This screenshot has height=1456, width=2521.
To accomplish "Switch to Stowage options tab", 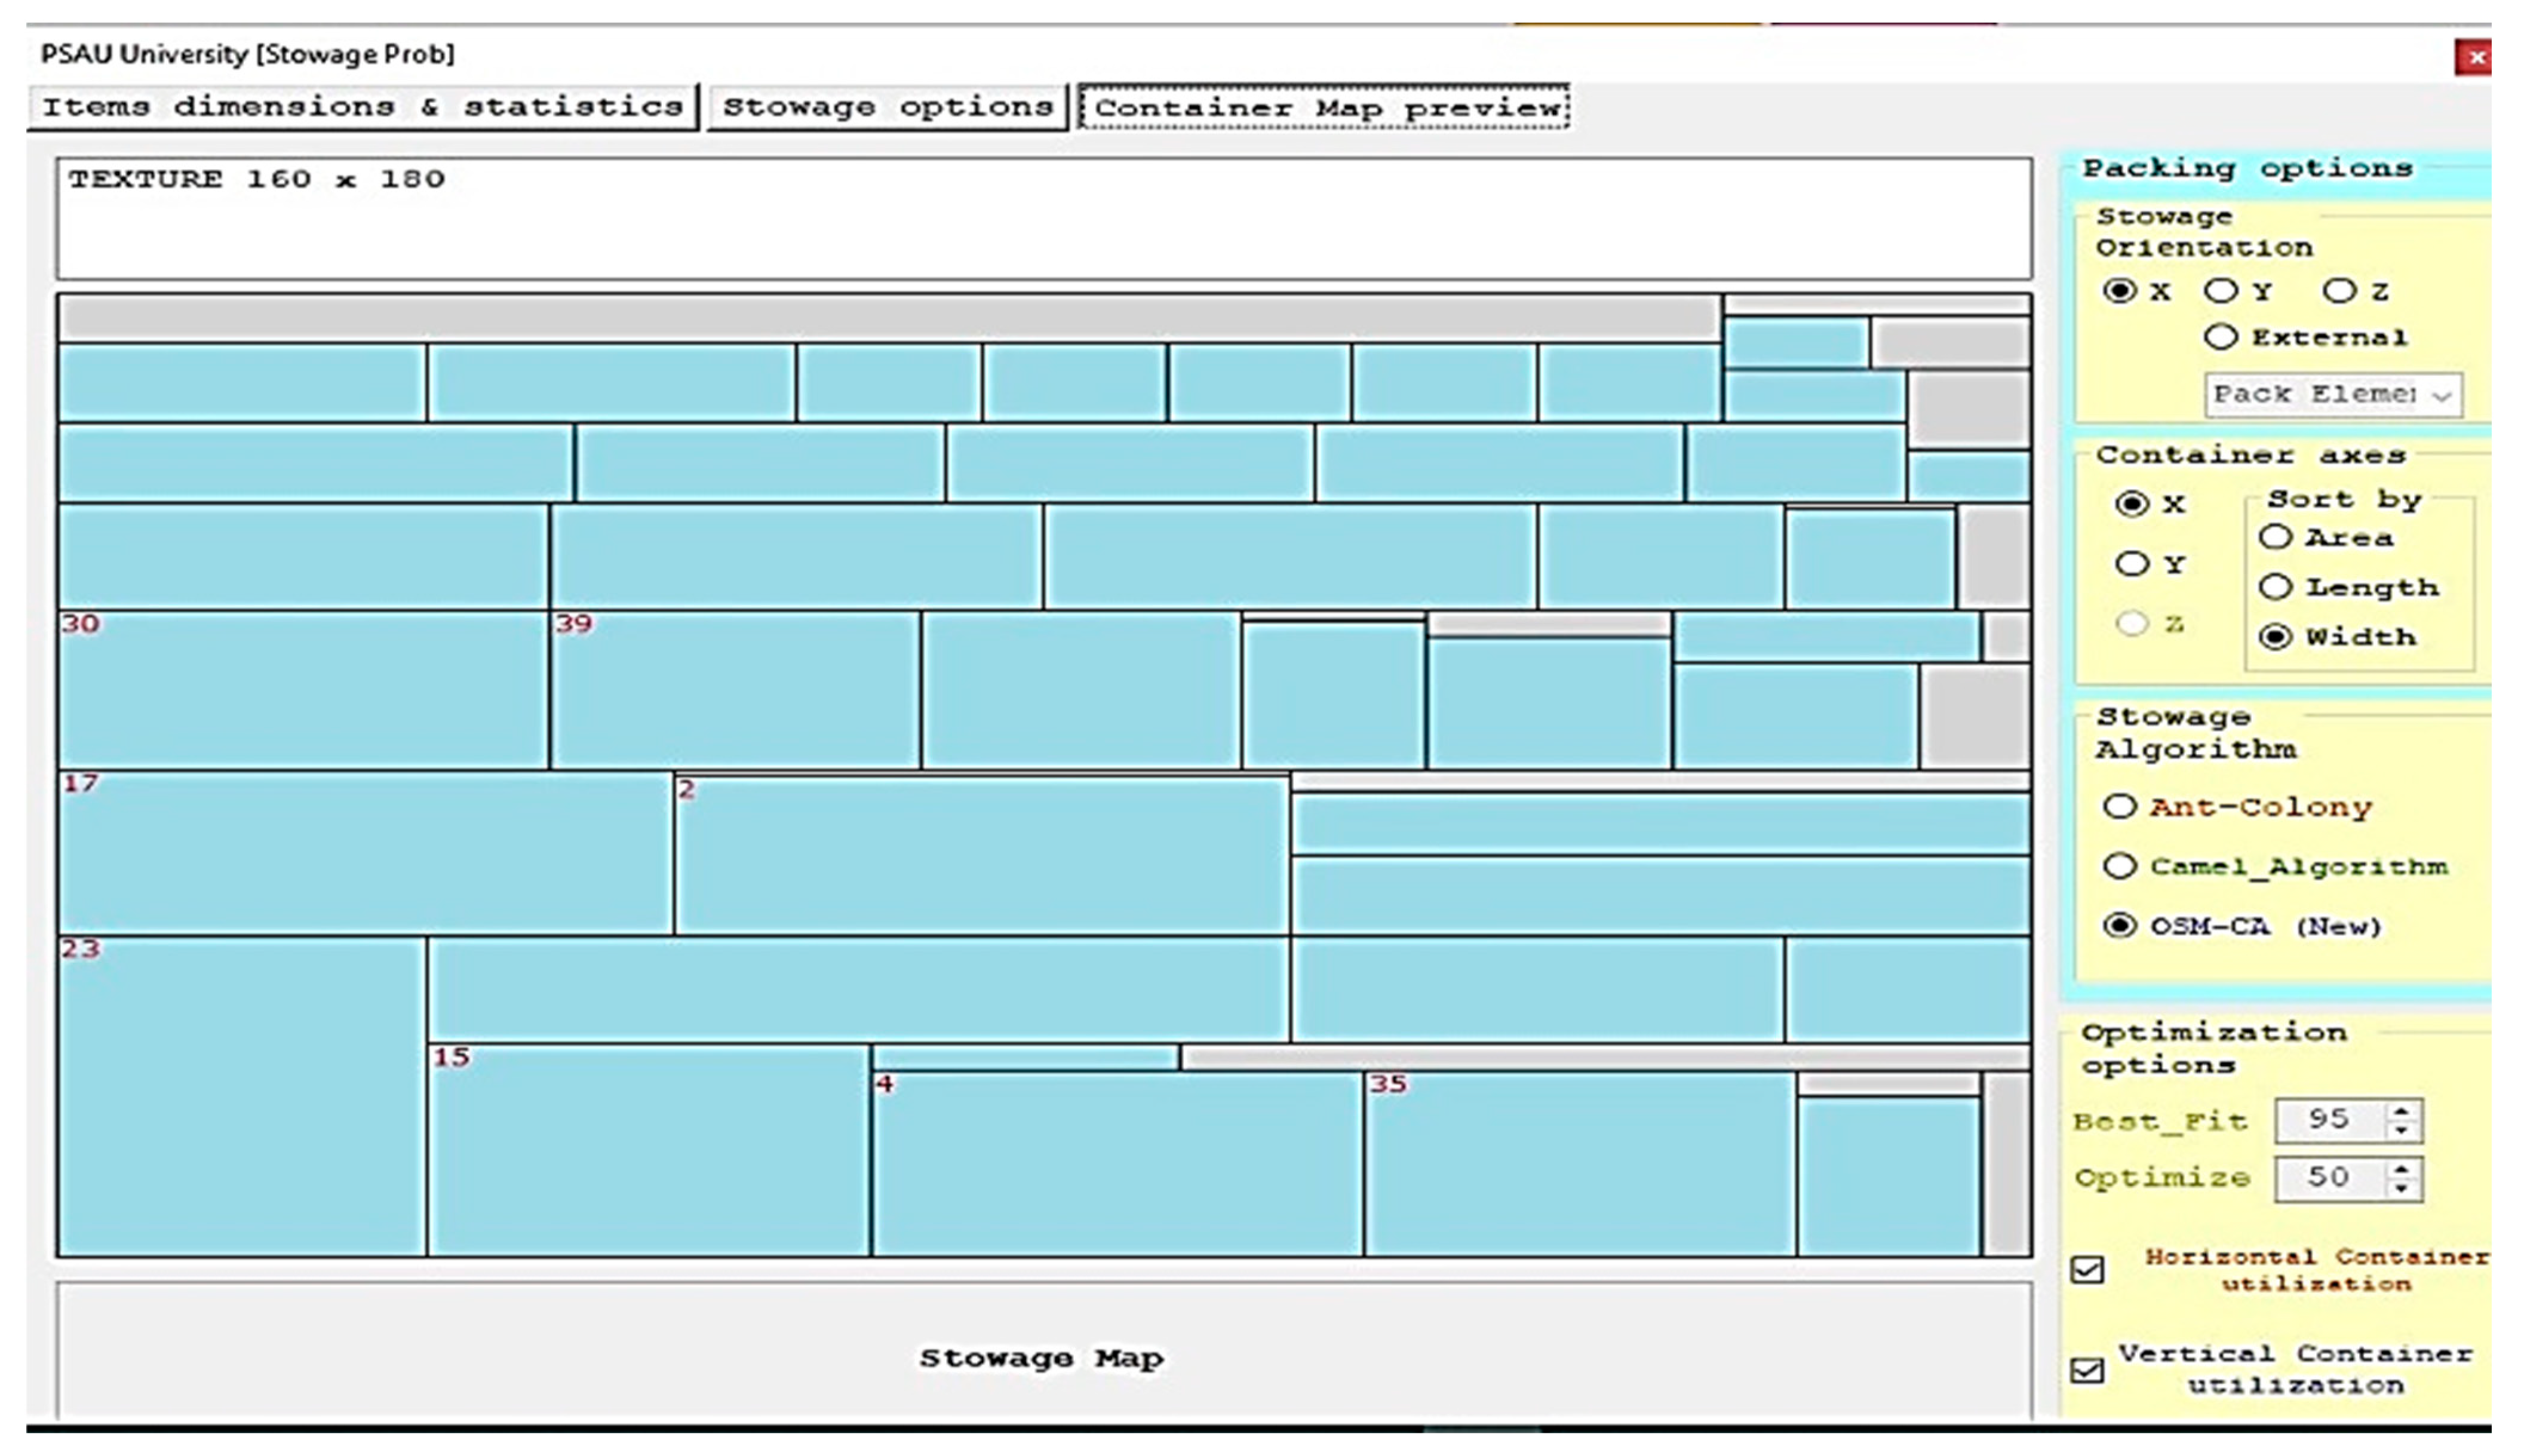I will [x=887, y=107].
